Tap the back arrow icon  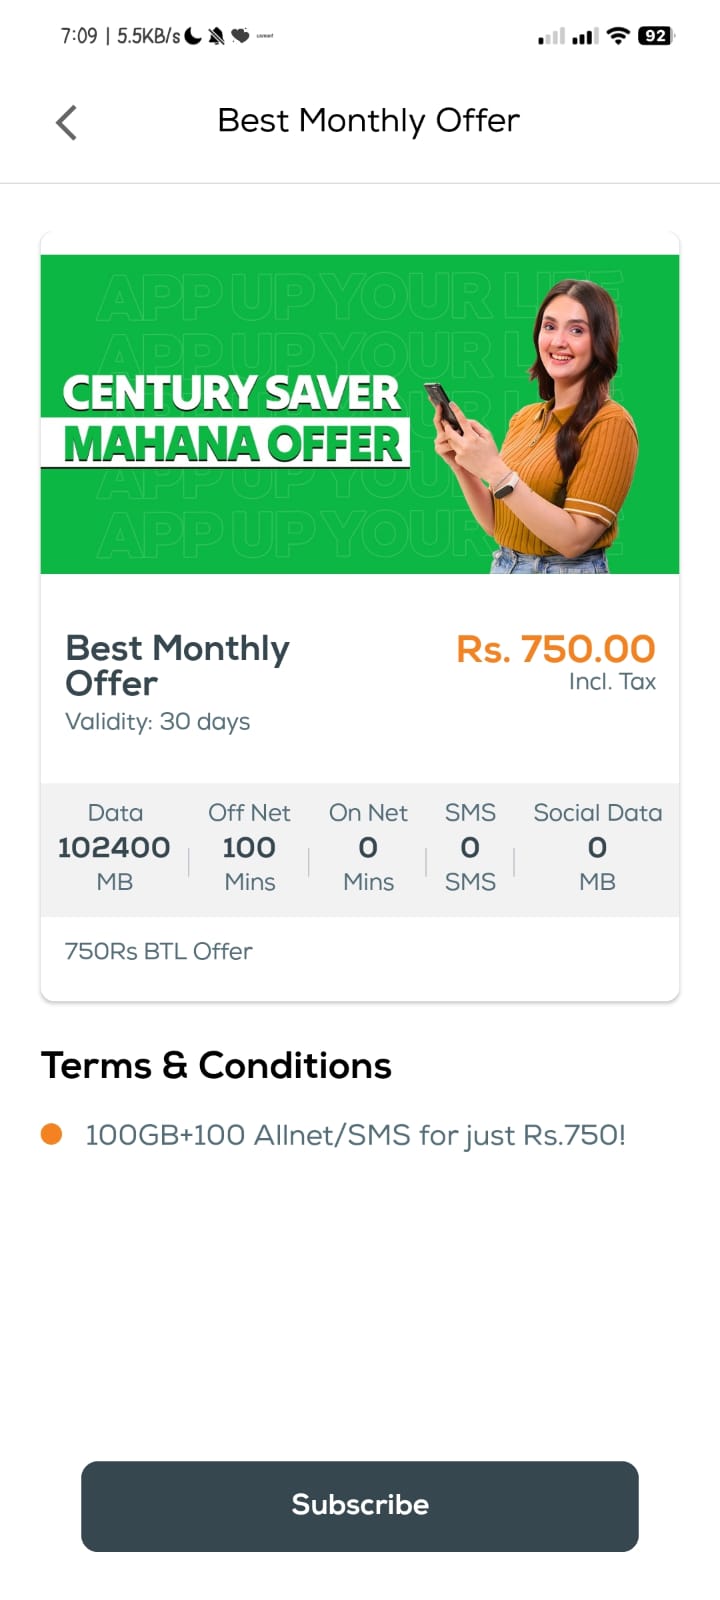click(66, 123)
